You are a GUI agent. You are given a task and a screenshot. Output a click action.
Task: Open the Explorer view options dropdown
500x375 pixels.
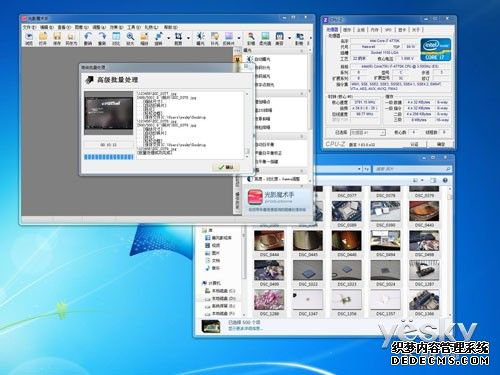tap(422, 180)
